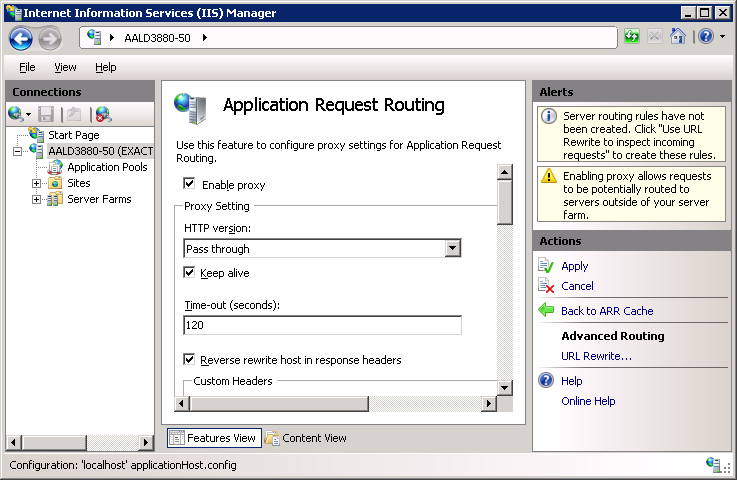
Task: Click the Connections scrollbar left arrow
Action: [14, 442]
